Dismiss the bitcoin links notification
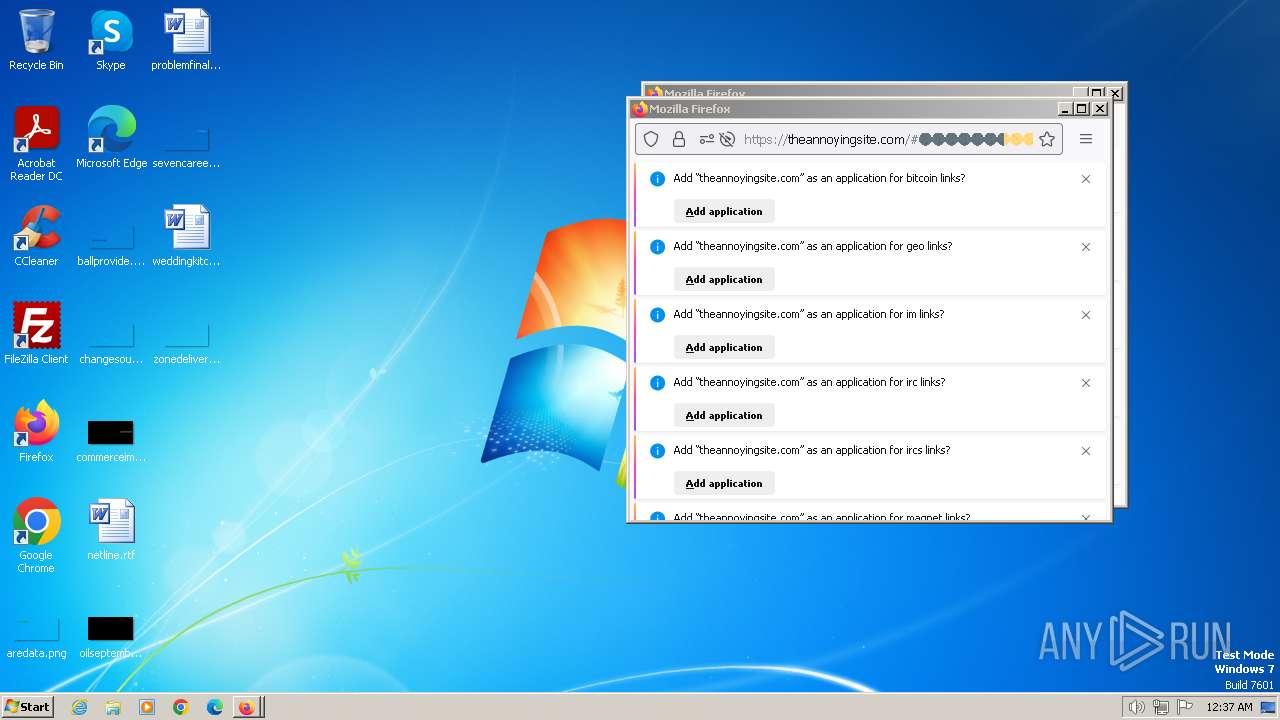 click(1086, 179)
